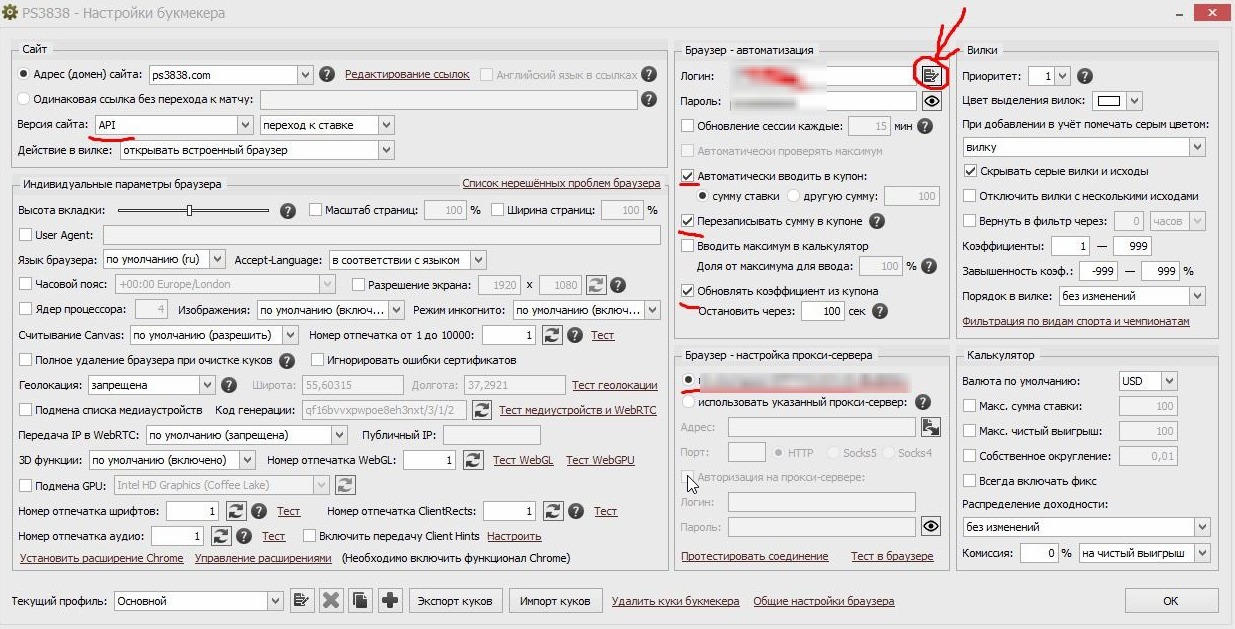The height and width of the screenshot is (629, 1235).
Task: Select другую сумму radio button
Action: (794, 196)
